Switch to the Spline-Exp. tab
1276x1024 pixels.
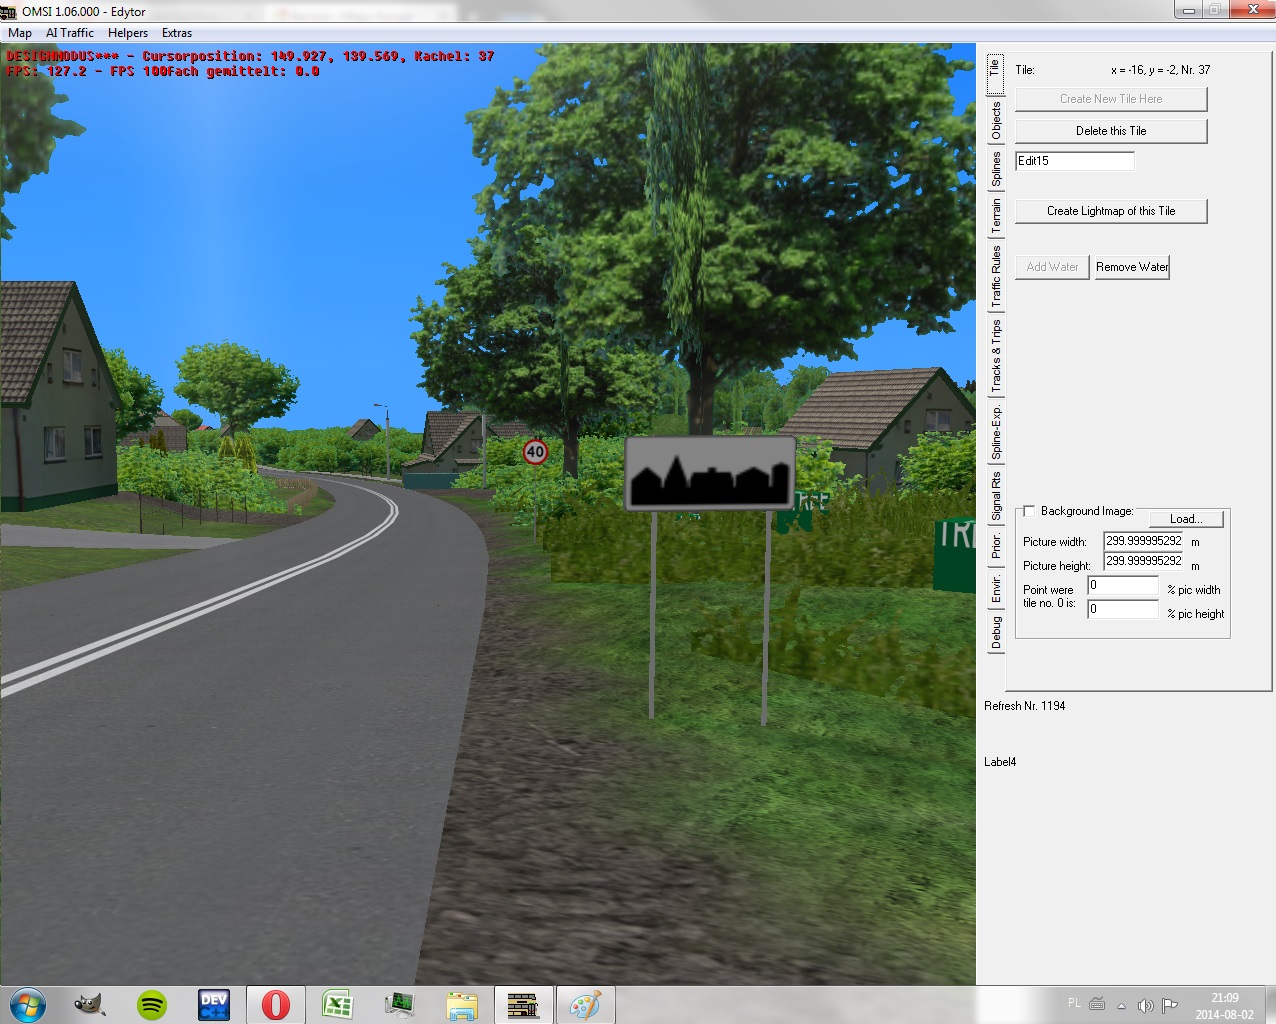tap(996, 433)
